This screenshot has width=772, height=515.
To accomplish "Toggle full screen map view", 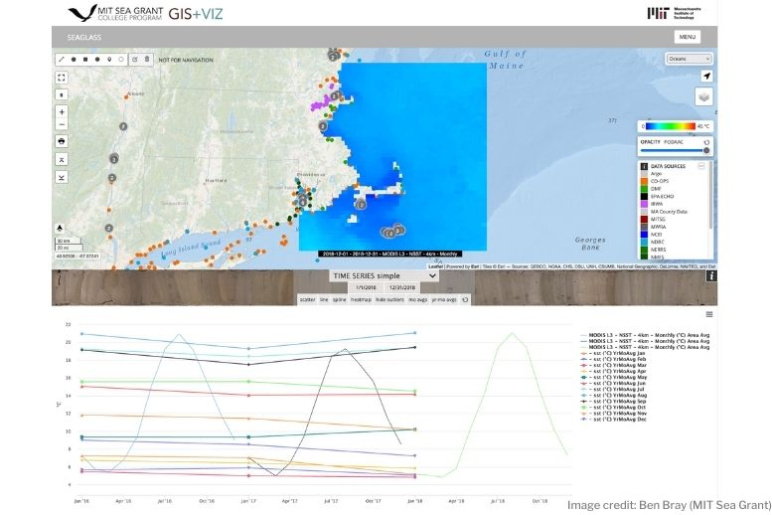I will point(62,78).
